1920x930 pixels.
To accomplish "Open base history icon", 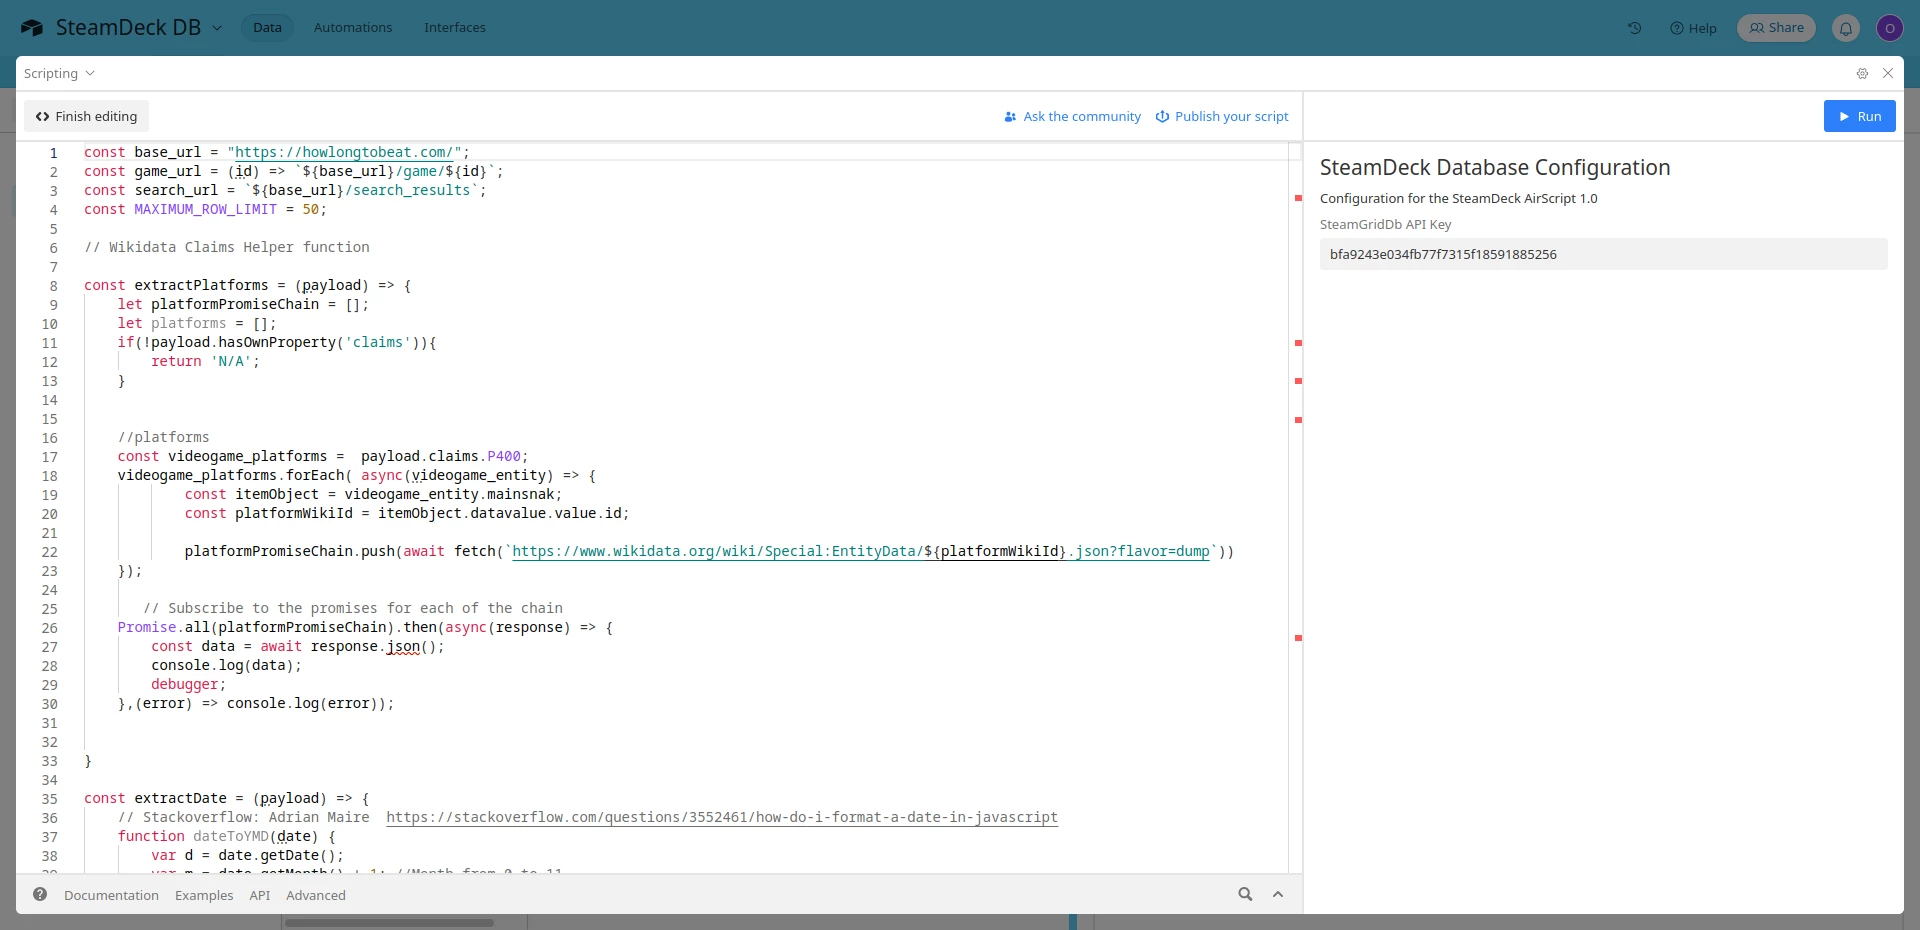I will [1635, 28].
